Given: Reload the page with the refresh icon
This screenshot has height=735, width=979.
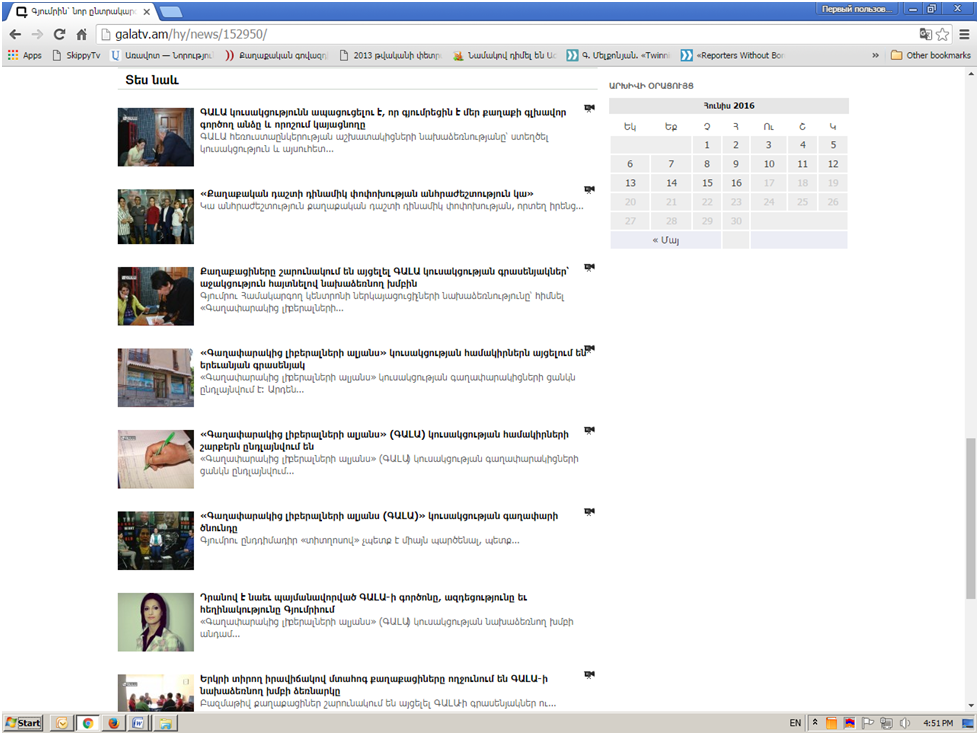Looking at the screenshot, I should point(60,34).
